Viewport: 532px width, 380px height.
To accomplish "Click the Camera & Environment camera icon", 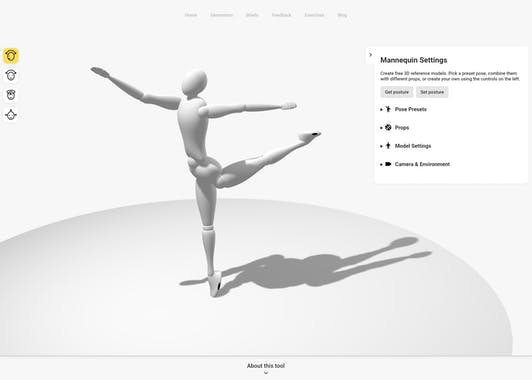I will tap(388, 164).
